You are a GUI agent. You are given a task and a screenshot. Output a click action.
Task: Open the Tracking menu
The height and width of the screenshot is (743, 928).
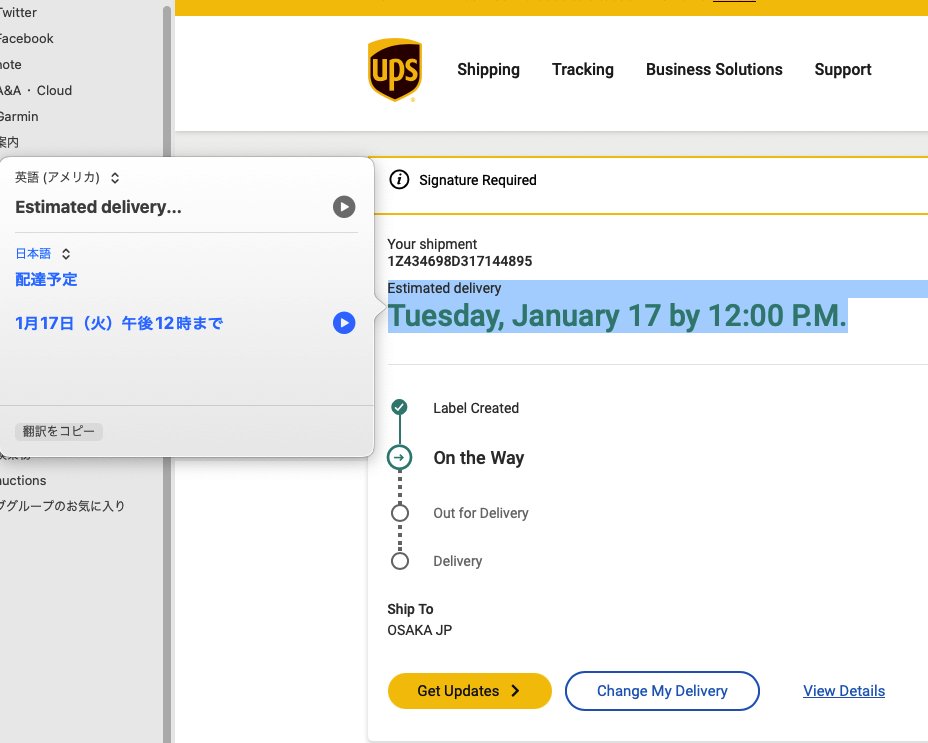(x=583, y=69)
